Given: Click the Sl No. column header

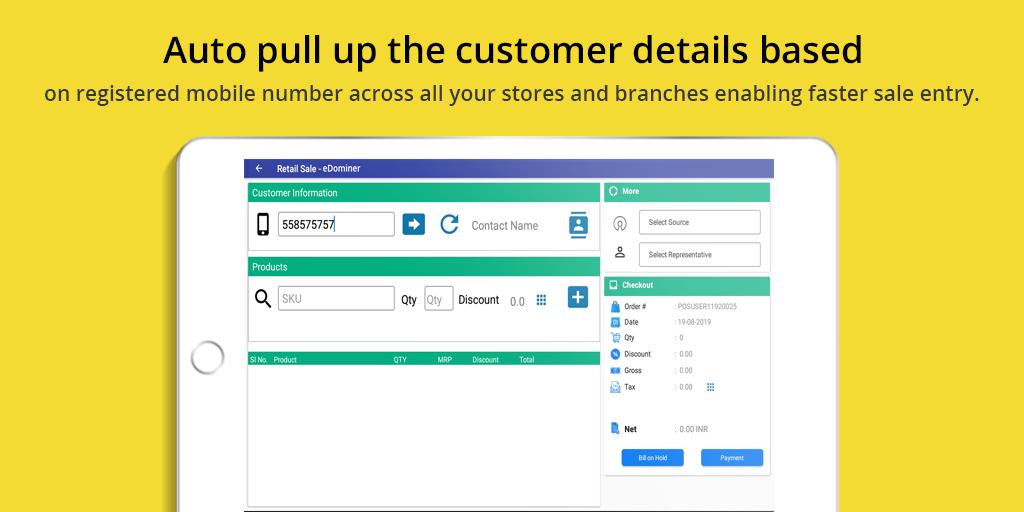Looking at the screenshot, I should pyautogui.click(x=259, y=360).
